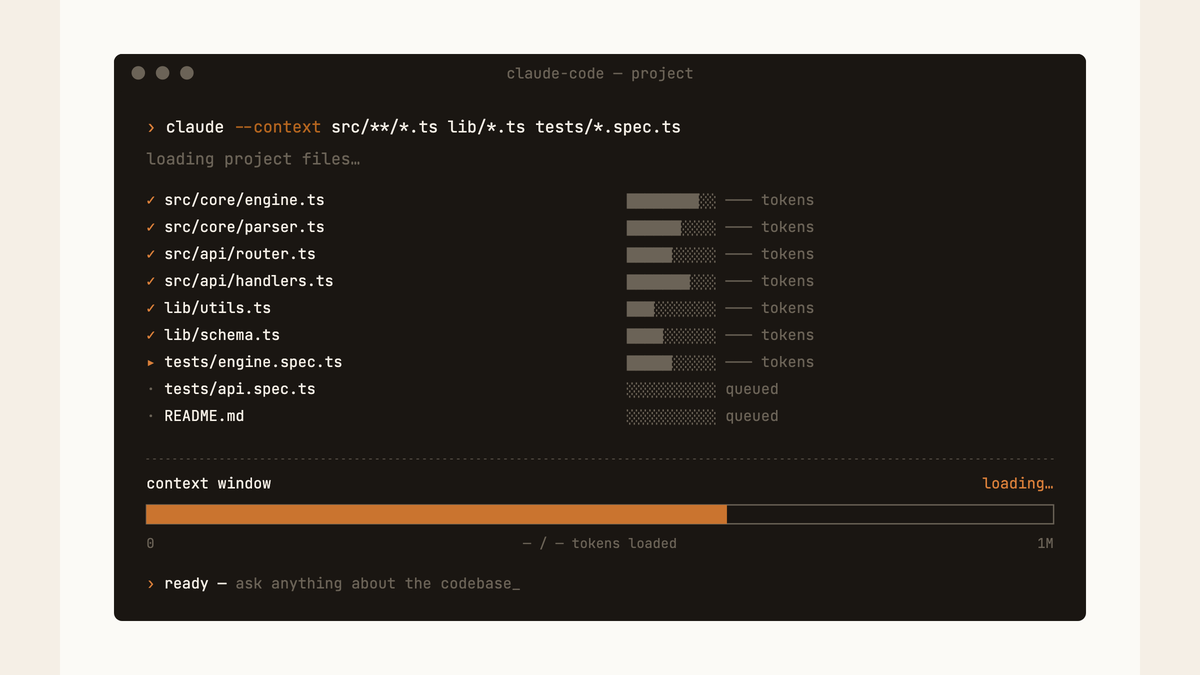Click the checkmark next to src/api/router.ts
The height and width of the screenshot is (675, 1200).
[x=151, y=254]
